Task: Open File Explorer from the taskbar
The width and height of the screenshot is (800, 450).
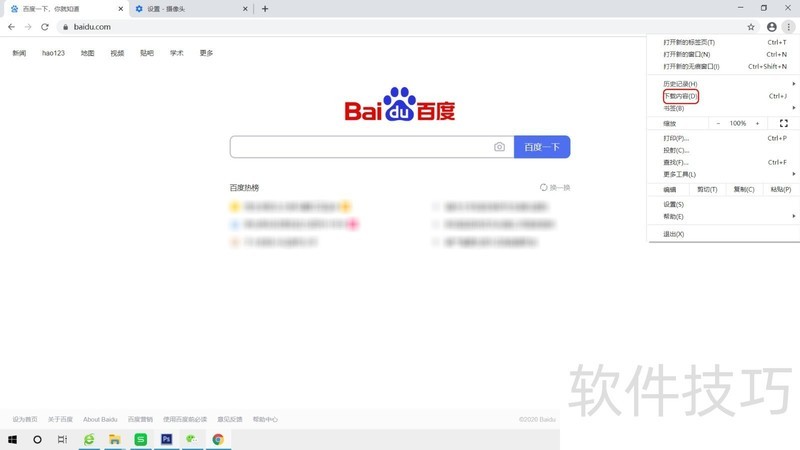Action: [115, 439]
